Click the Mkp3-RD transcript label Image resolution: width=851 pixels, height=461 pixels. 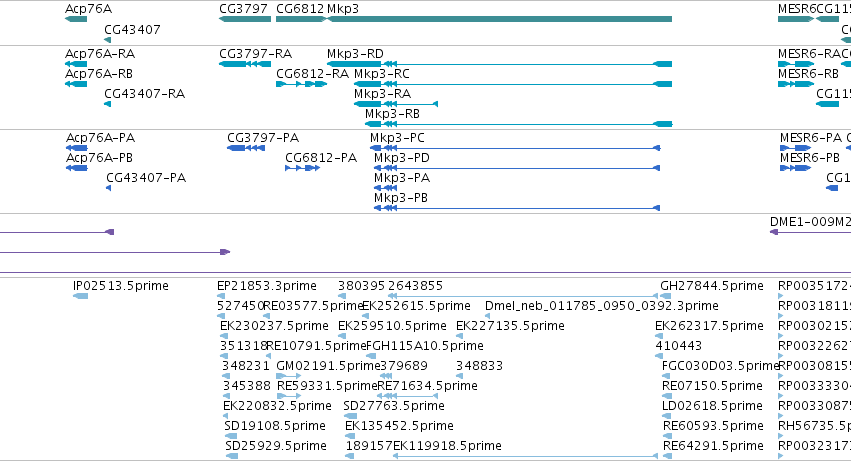355,54
